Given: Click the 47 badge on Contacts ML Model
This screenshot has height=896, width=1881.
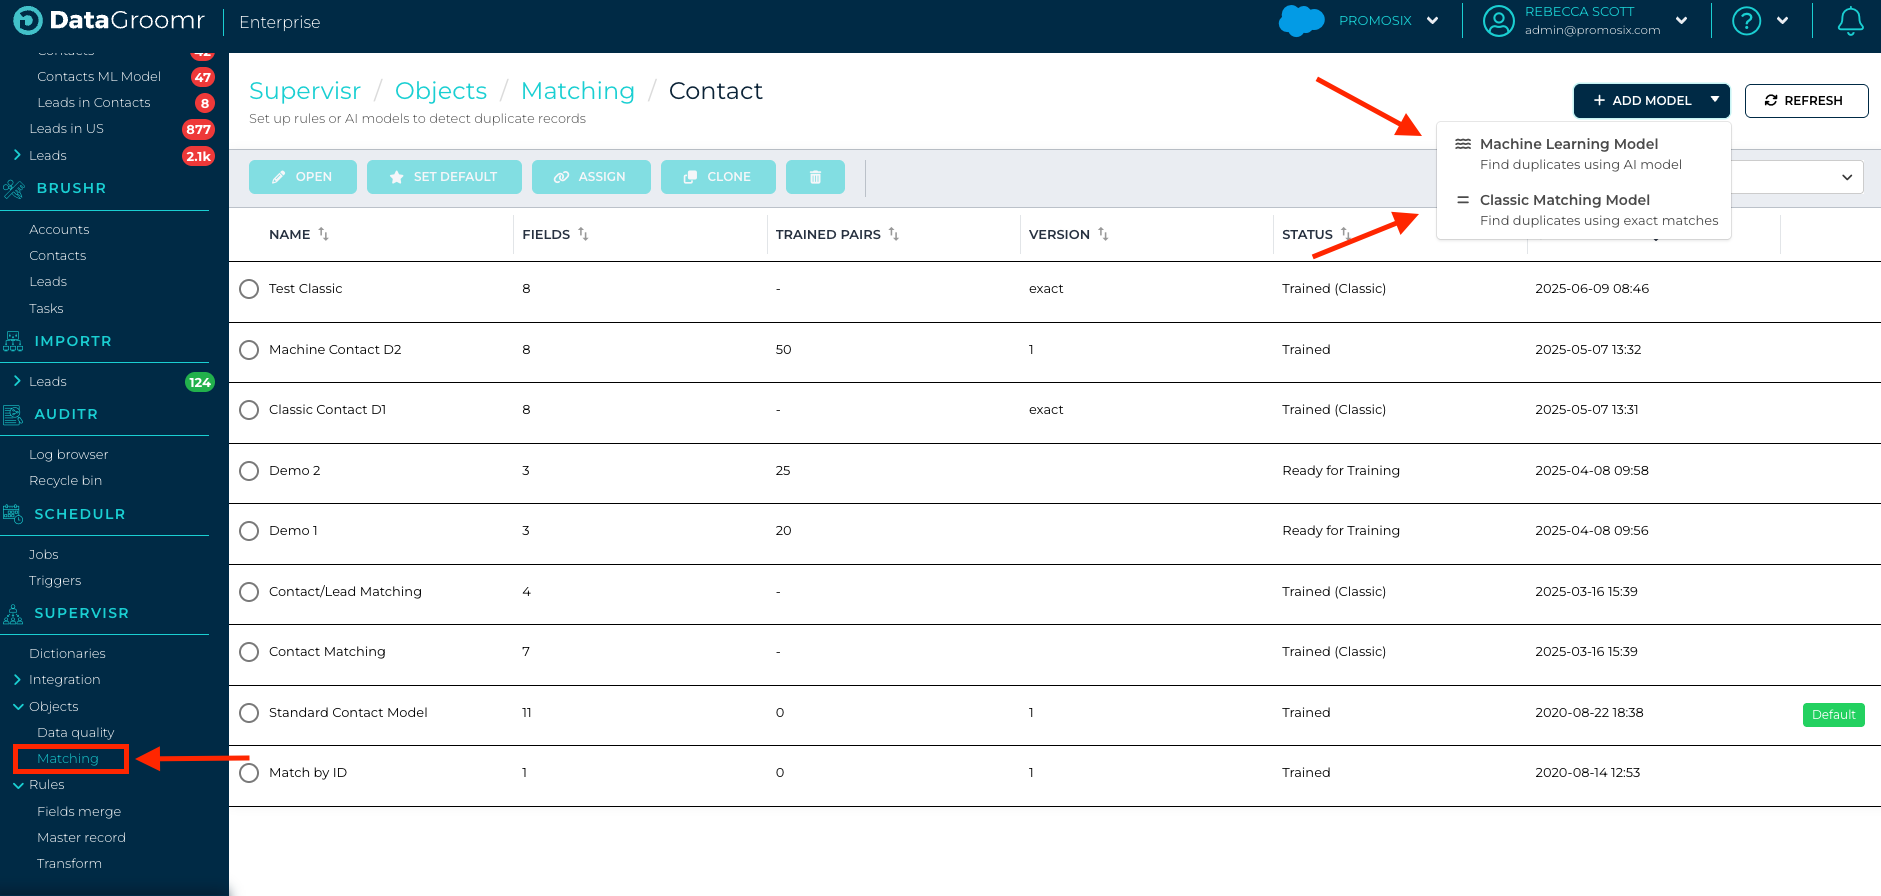Looking at the screenshot, I should click(203, 77).
